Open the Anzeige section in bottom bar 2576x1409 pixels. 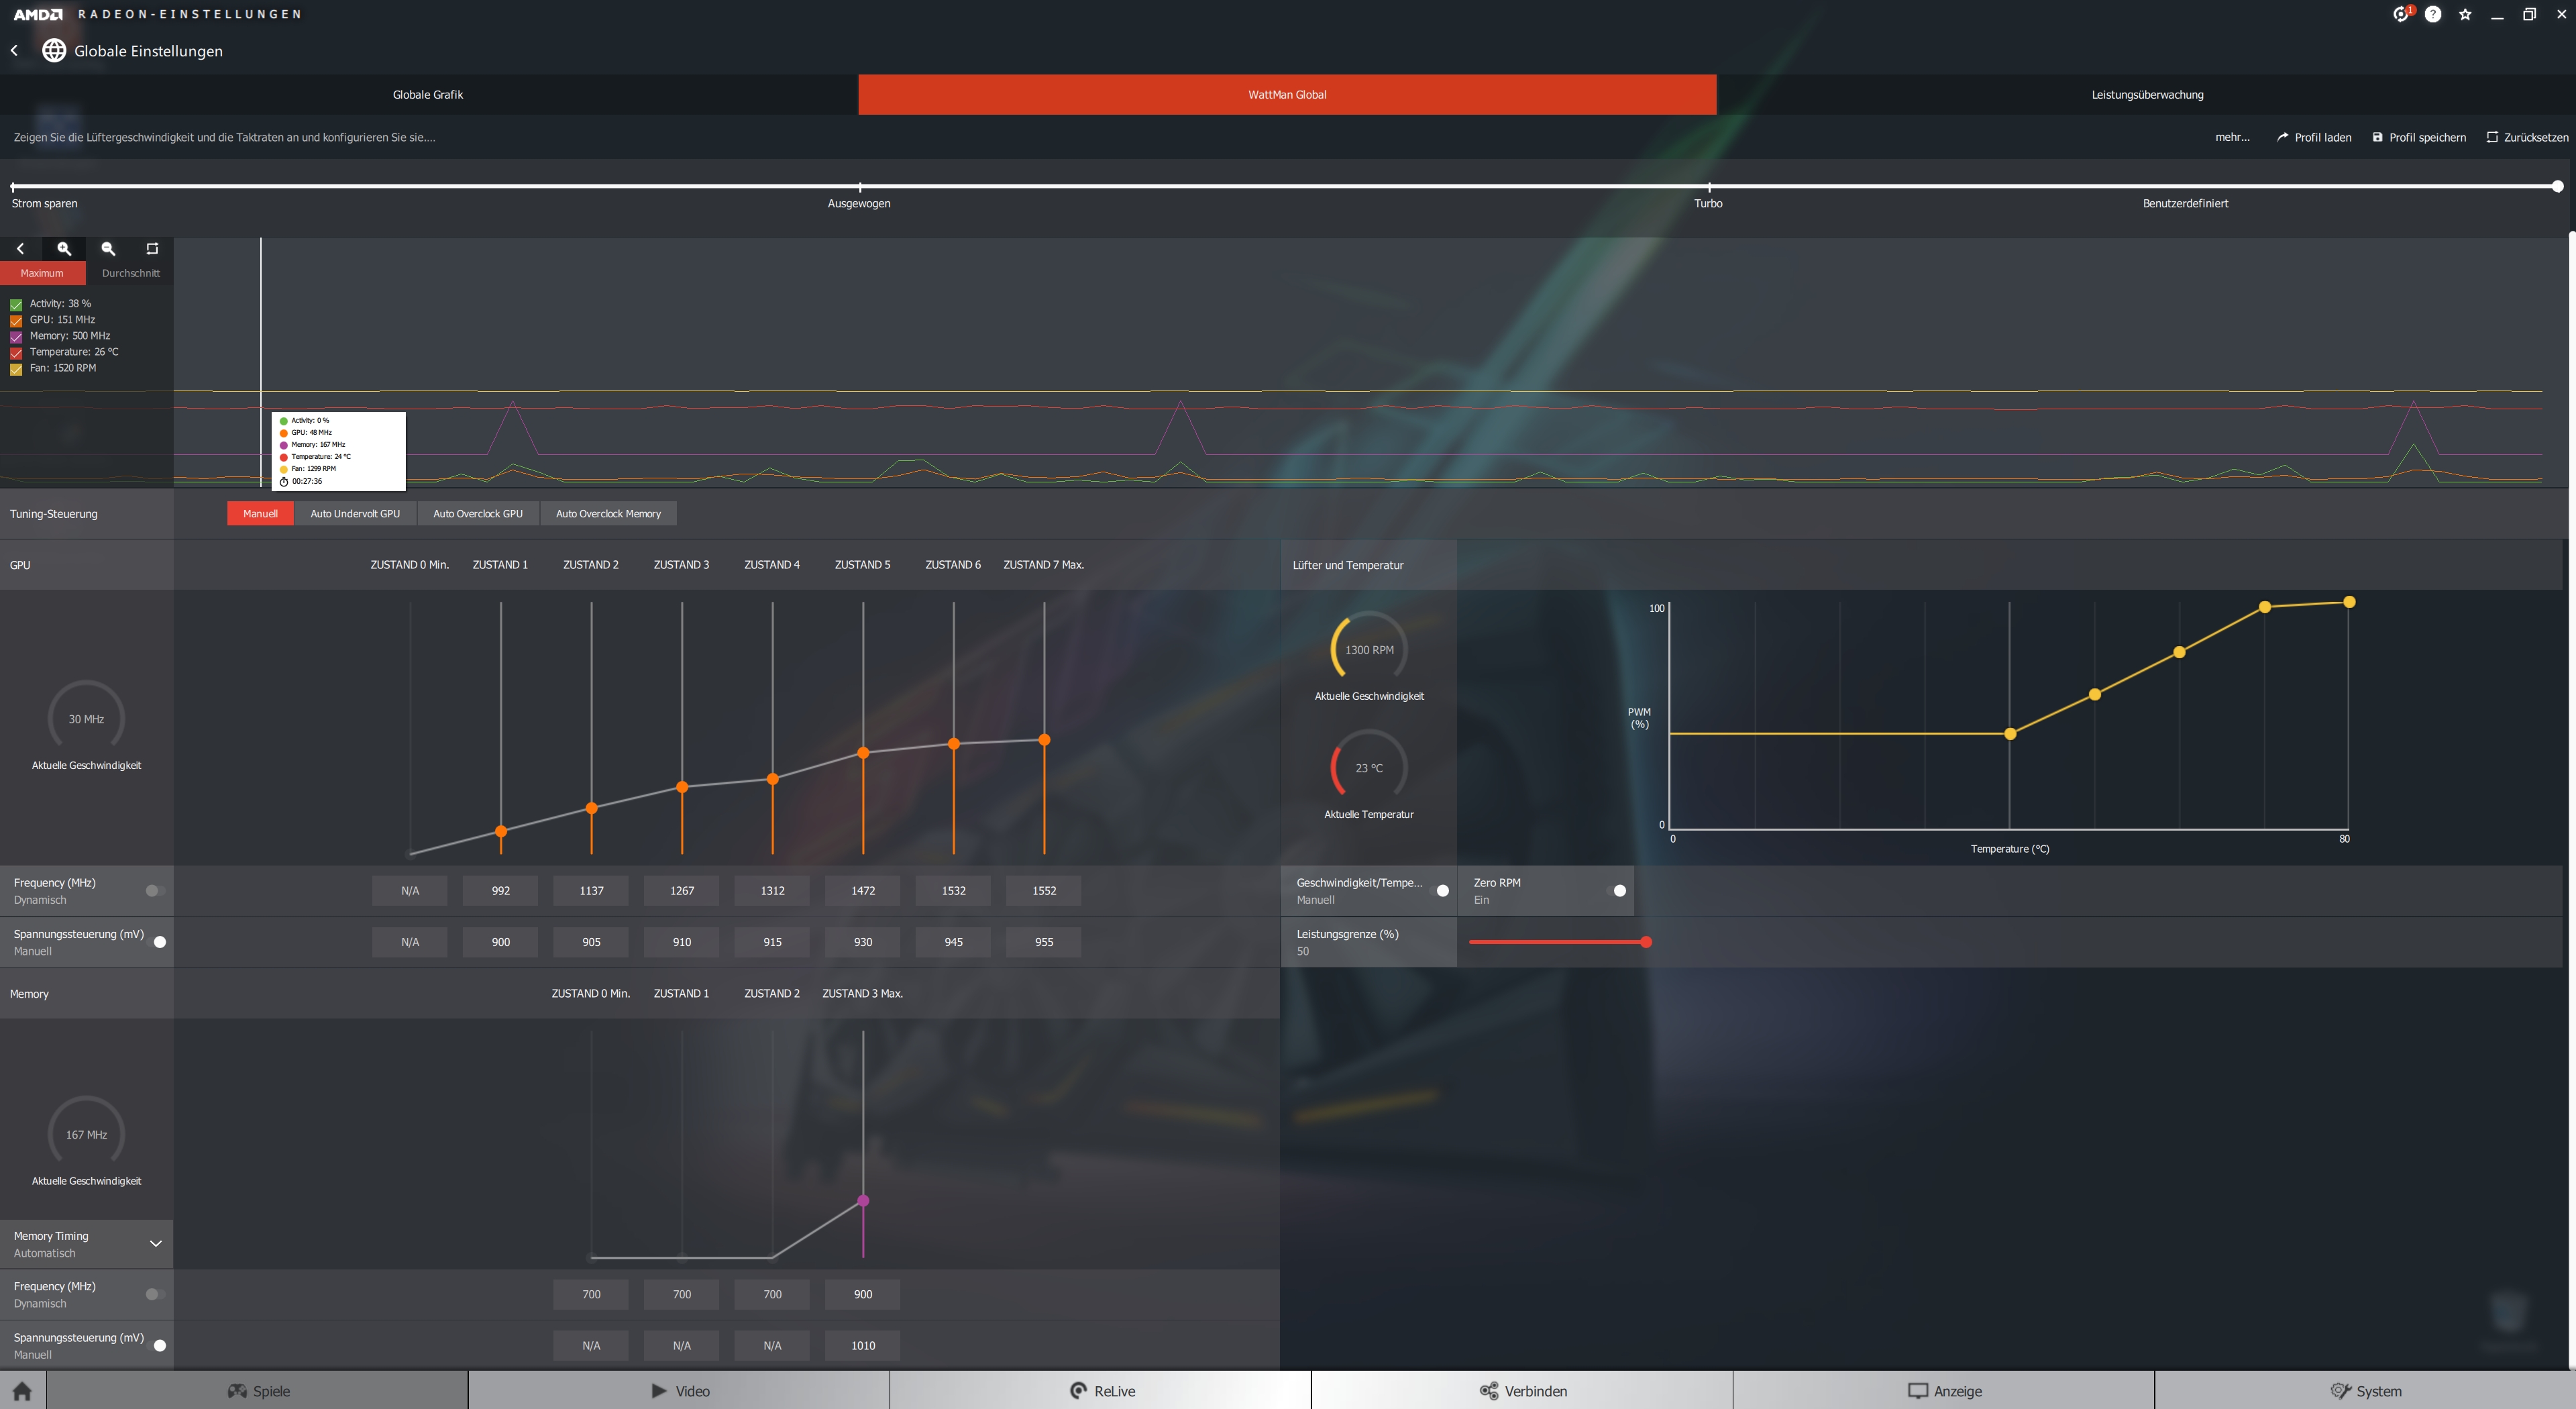pos(1944,1391)
